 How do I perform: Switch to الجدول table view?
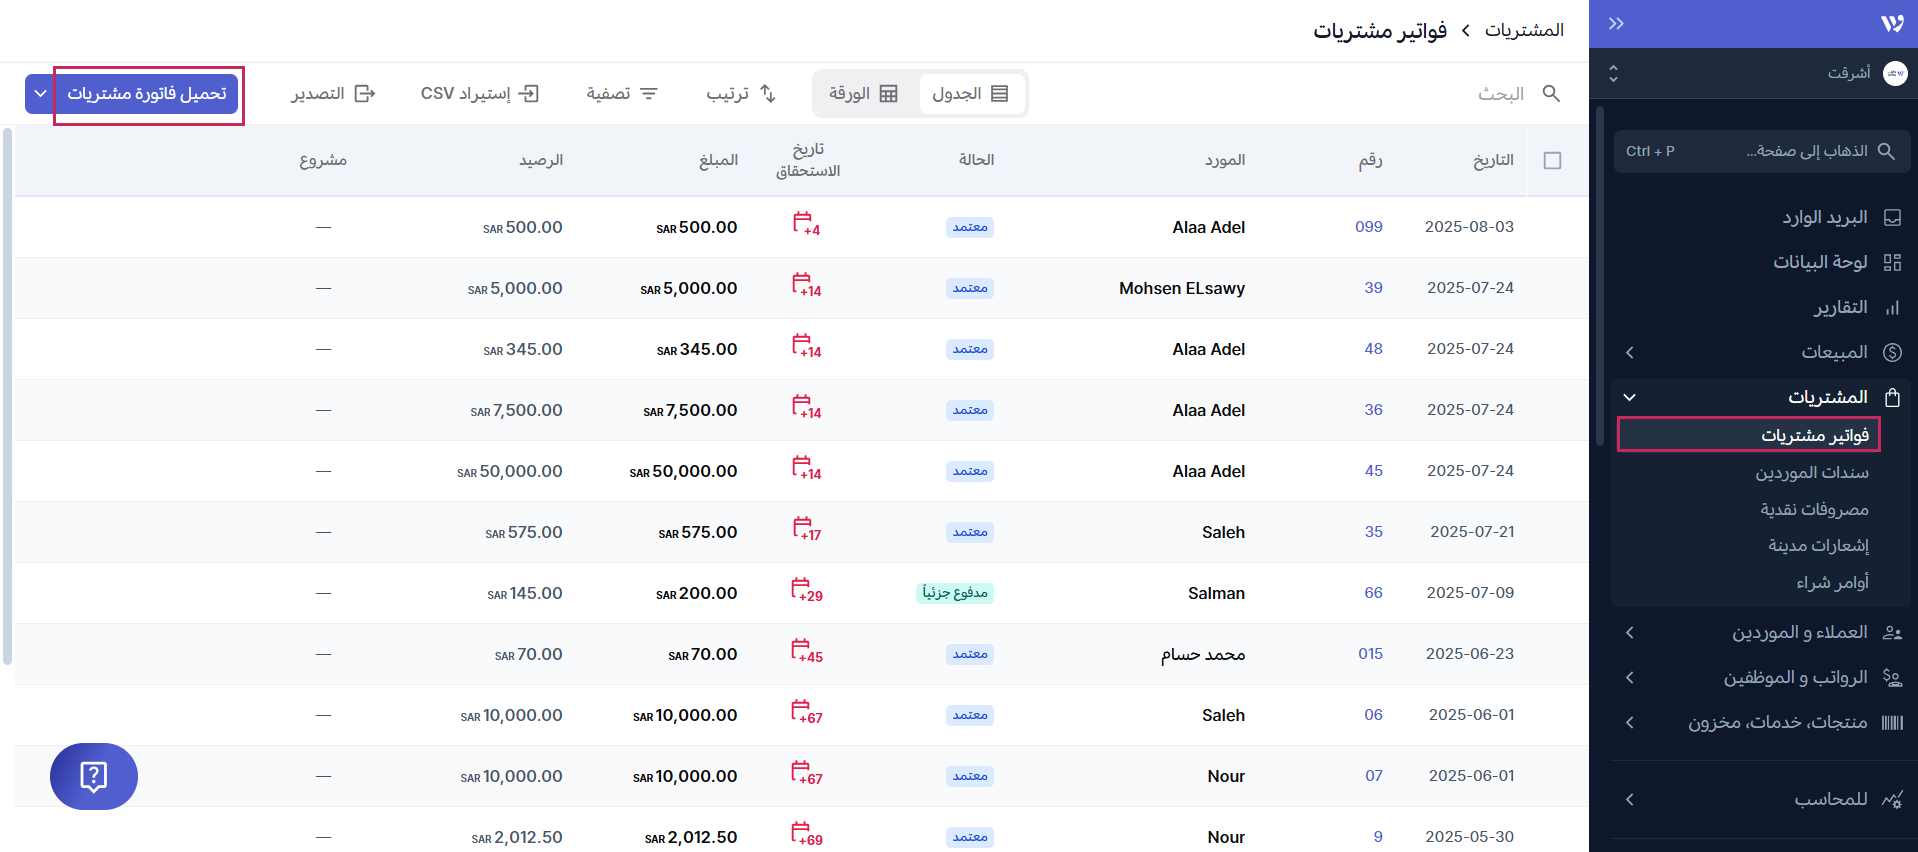[970, 93]
